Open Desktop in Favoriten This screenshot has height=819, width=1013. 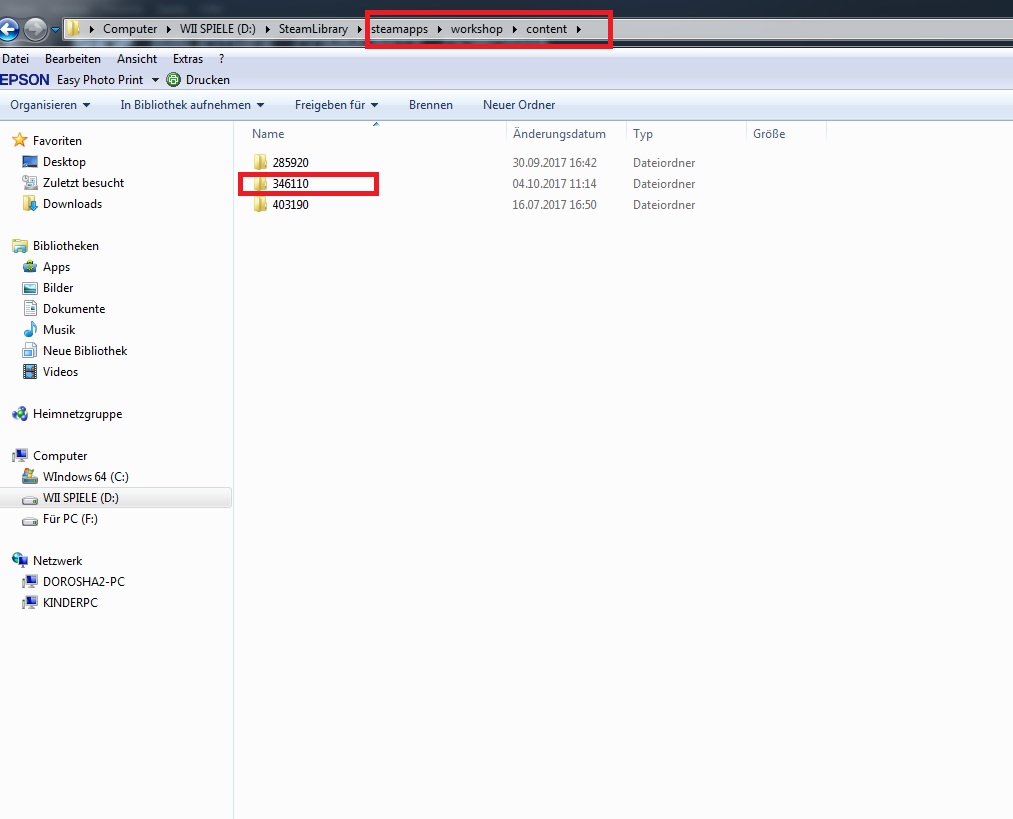(x=64, y=161)
